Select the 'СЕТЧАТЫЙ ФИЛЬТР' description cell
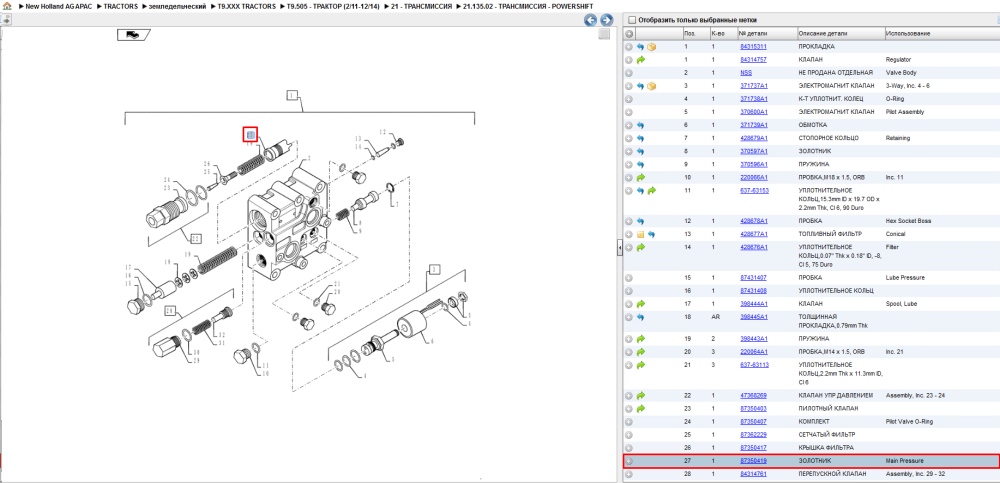This screenshot has width=1000, height=483. 827,435
